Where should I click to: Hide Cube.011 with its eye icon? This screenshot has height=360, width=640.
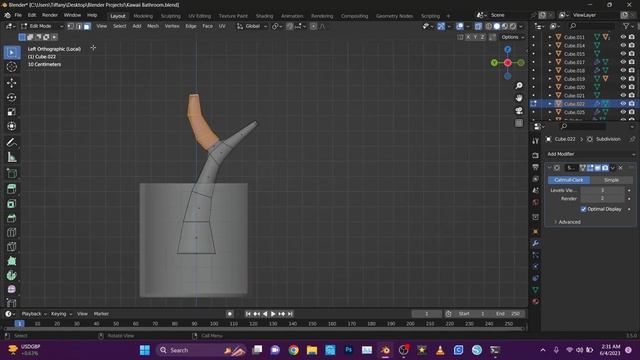coord(623,37)
